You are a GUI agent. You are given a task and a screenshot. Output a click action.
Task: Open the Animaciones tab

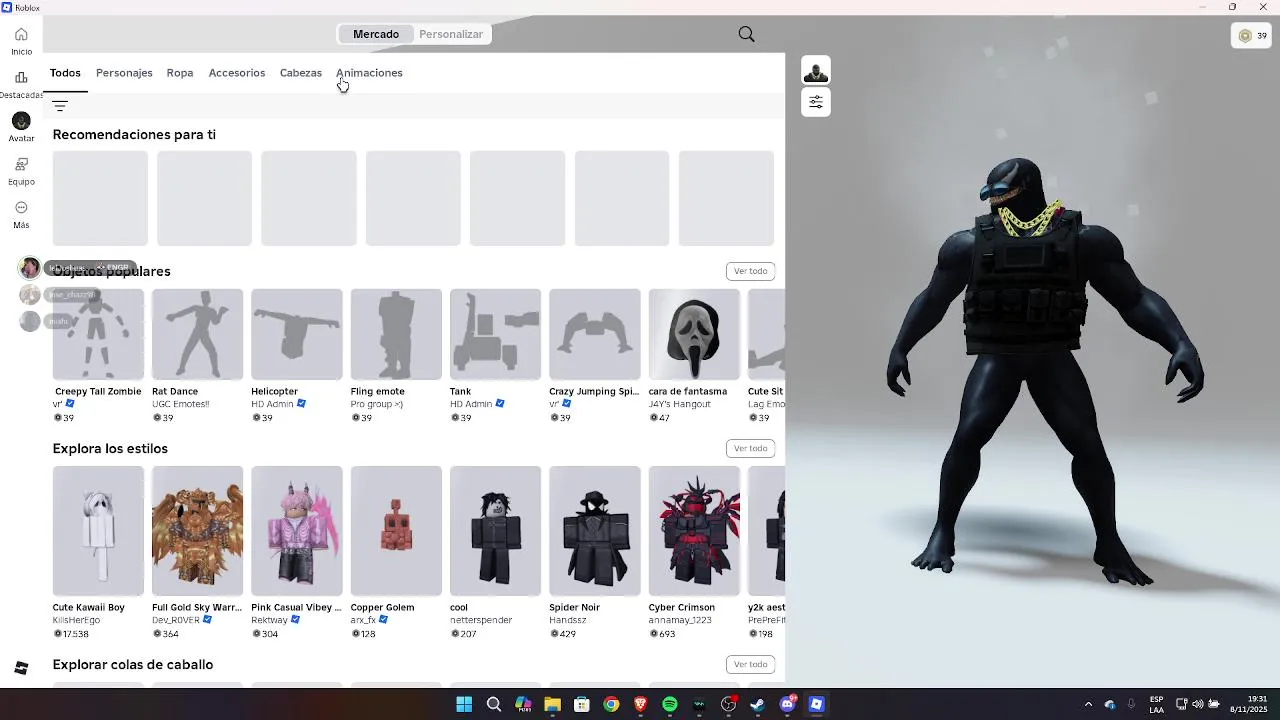pyautogui.click(x=369, y=73)
